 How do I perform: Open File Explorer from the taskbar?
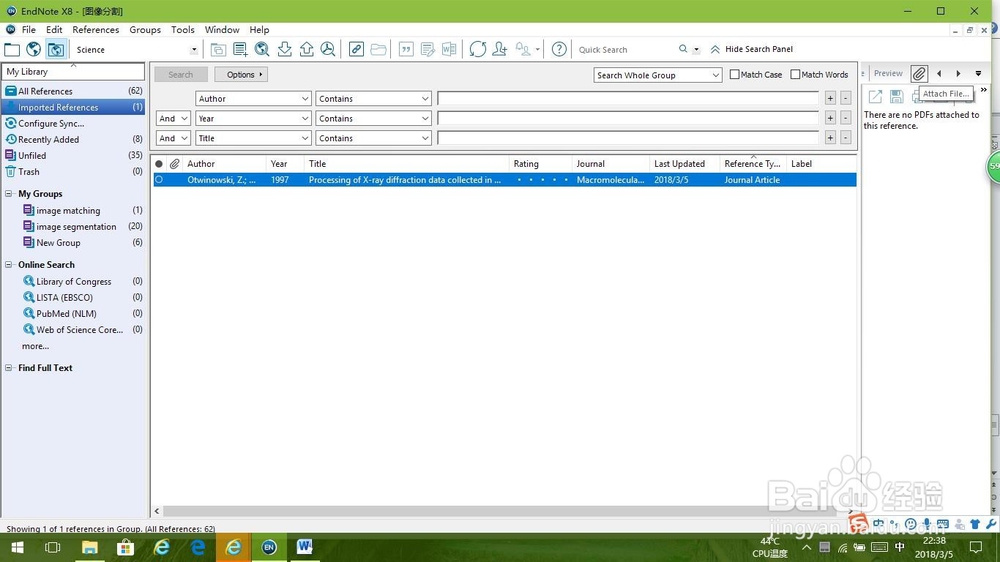click(89, 547)
